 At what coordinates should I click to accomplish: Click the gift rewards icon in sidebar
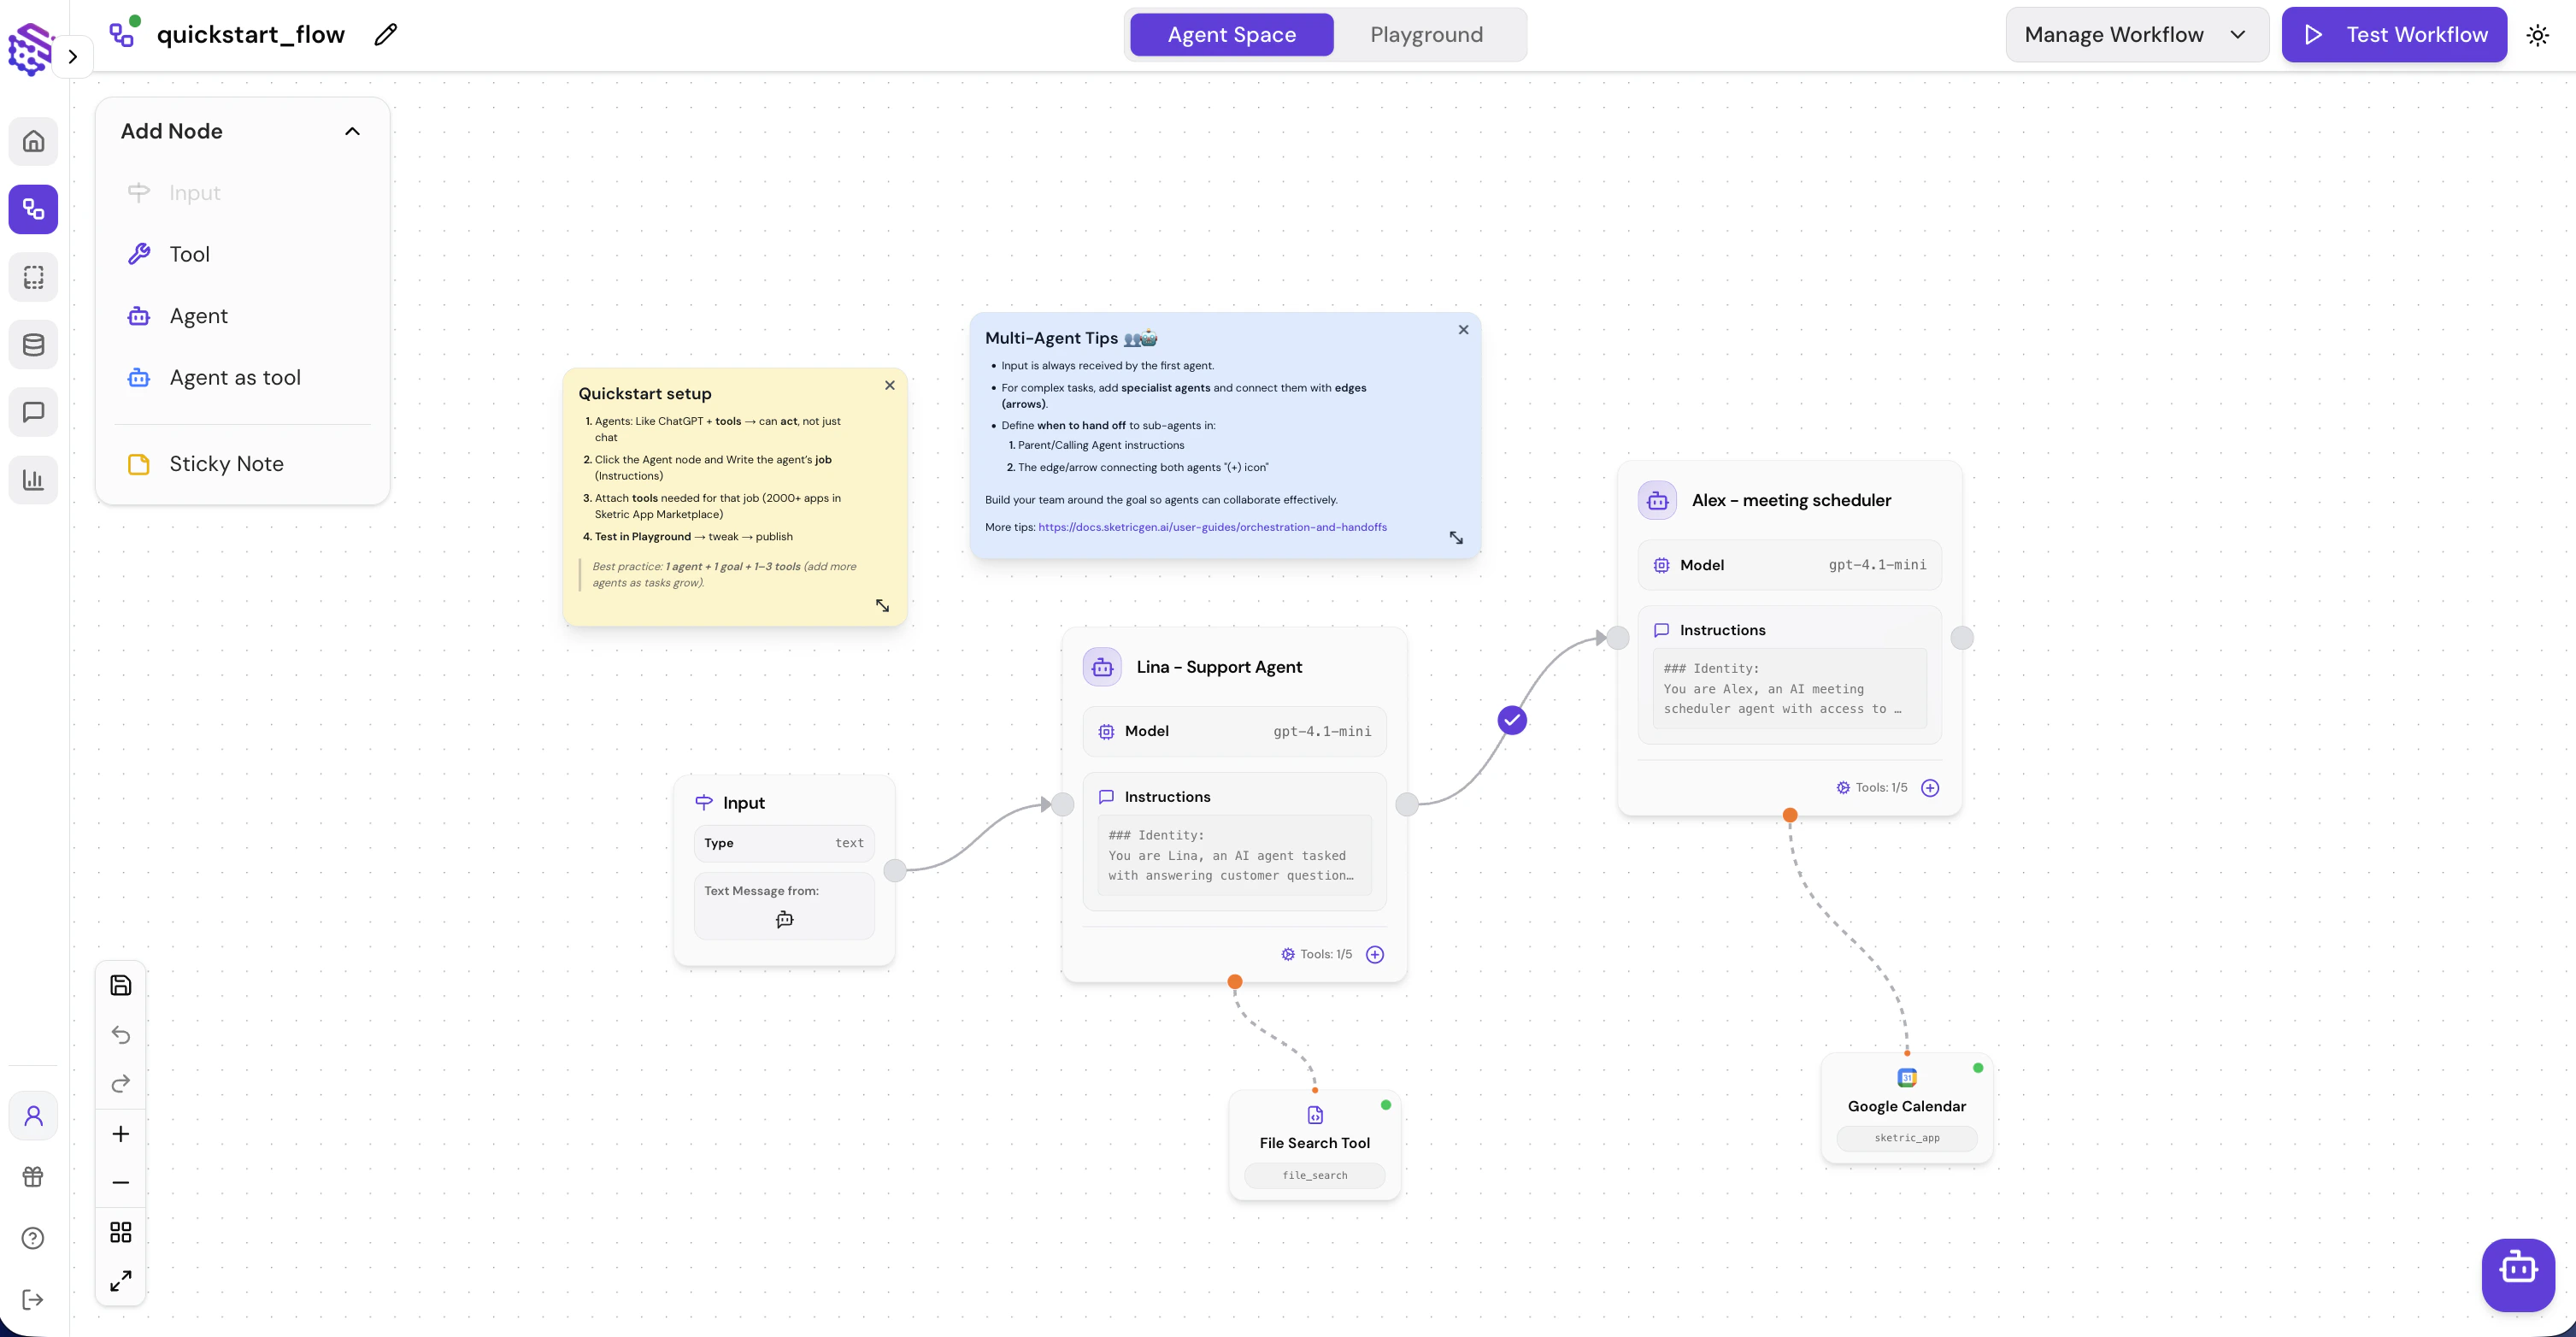33,1177
